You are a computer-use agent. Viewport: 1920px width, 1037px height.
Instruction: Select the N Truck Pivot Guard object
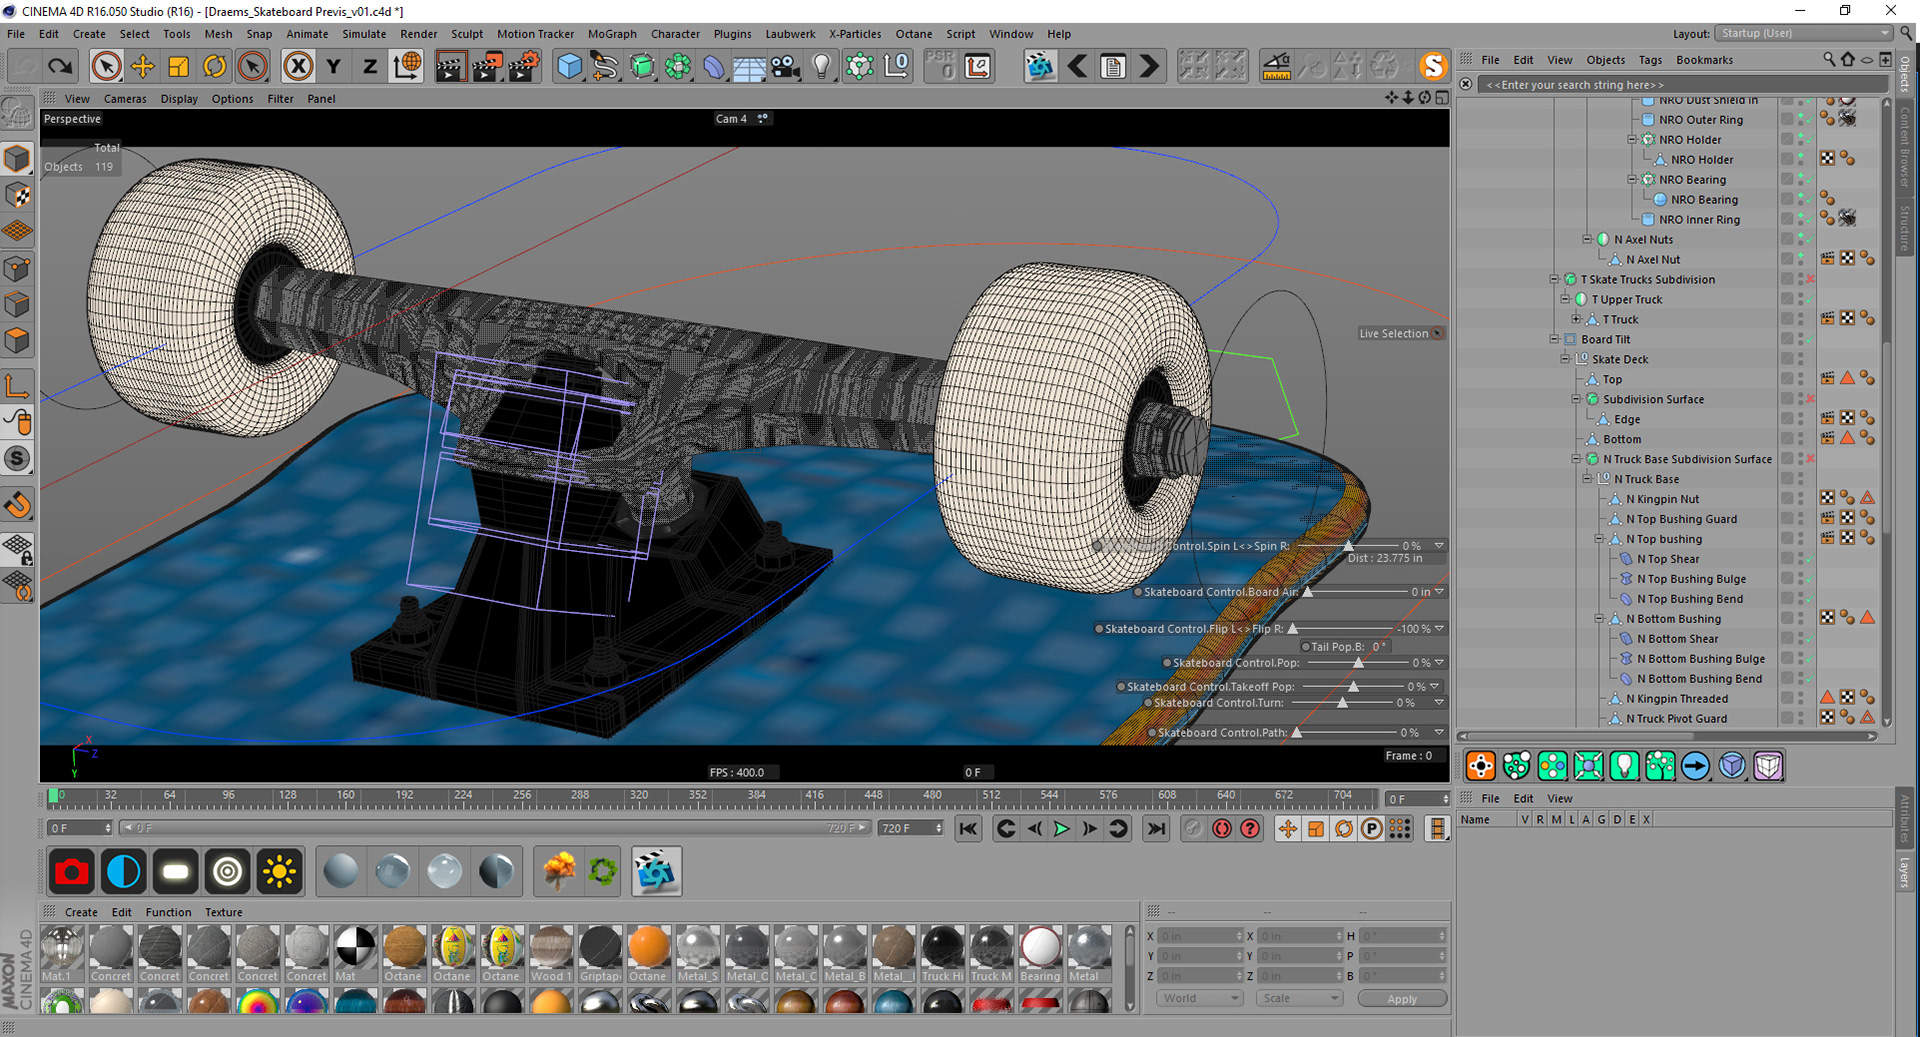tap(1676, 719)
